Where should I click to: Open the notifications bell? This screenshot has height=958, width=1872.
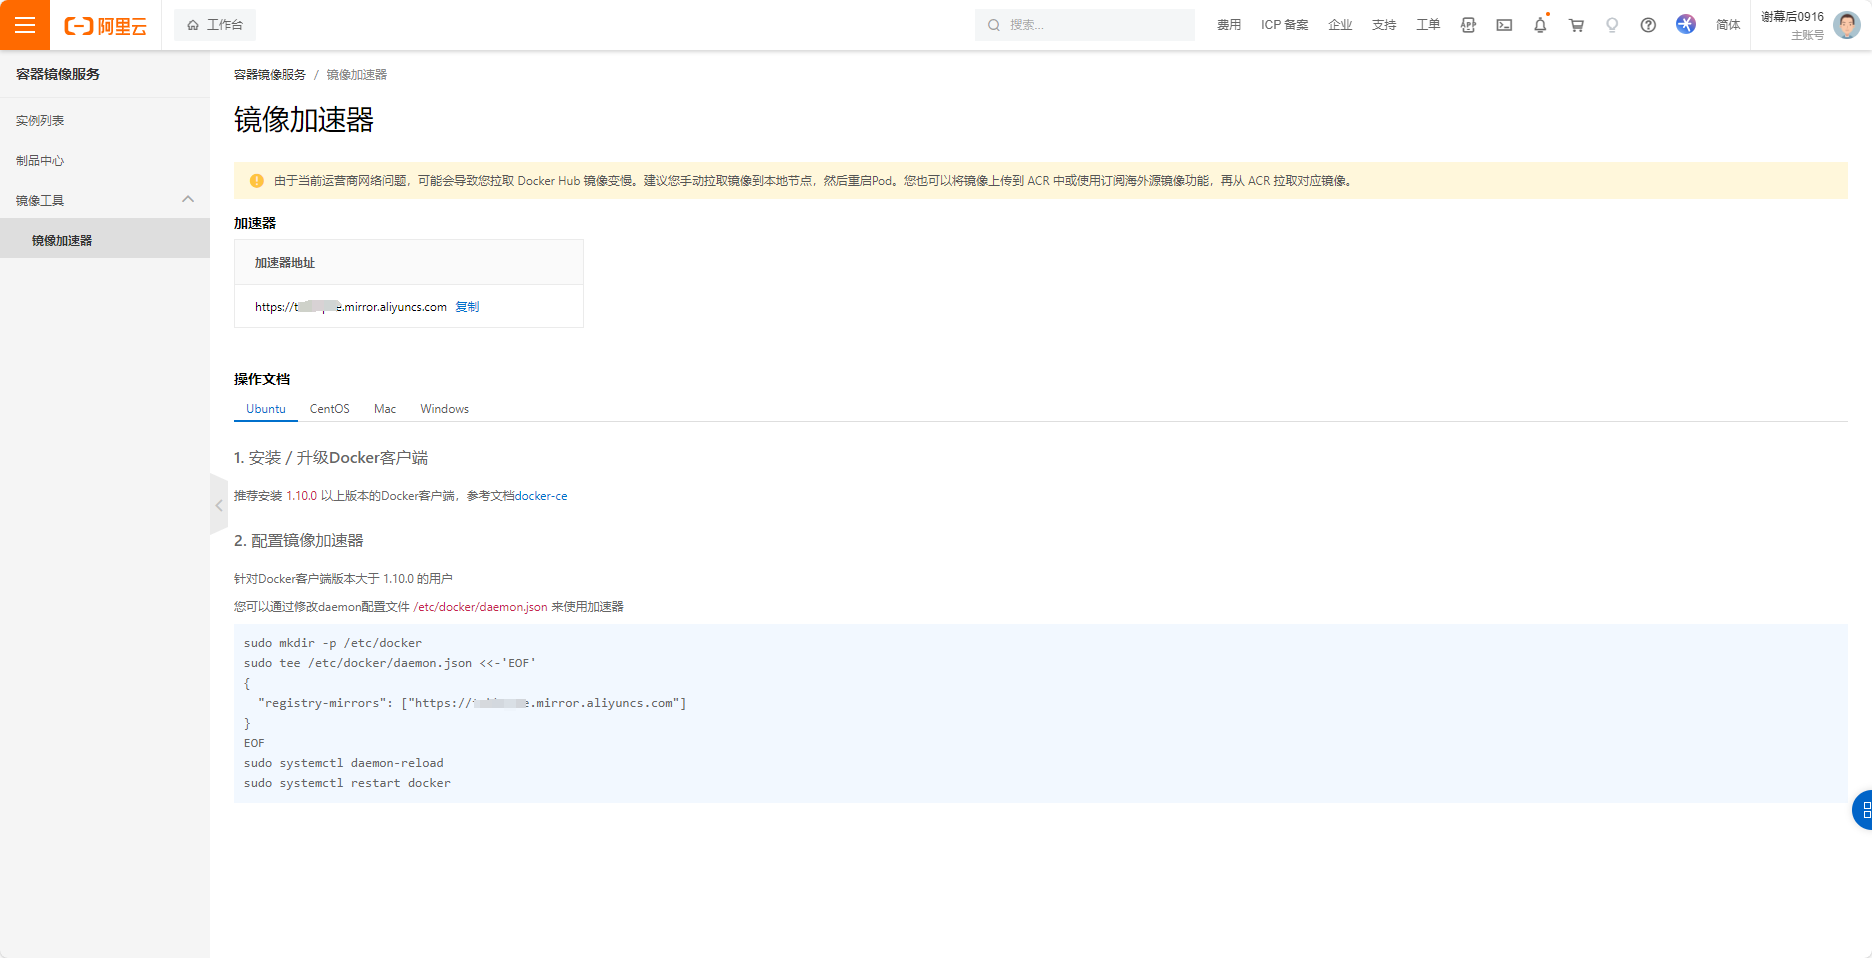pyautogui.click(x=1540, y=25)
